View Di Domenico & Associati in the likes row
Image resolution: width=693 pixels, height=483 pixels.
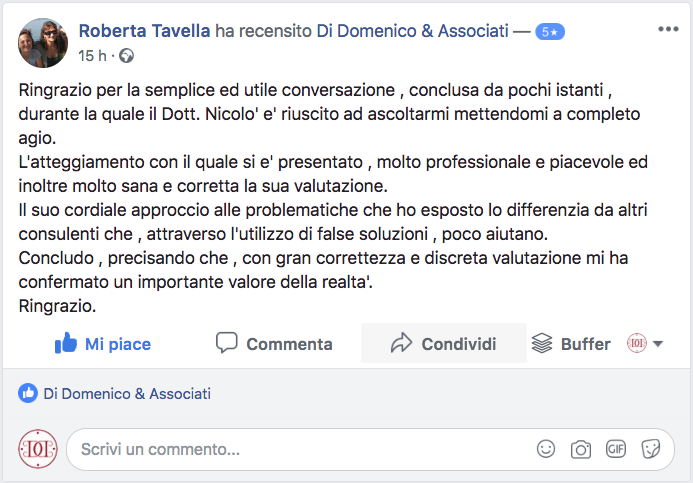pyautogui.click(x=127, y=394)
